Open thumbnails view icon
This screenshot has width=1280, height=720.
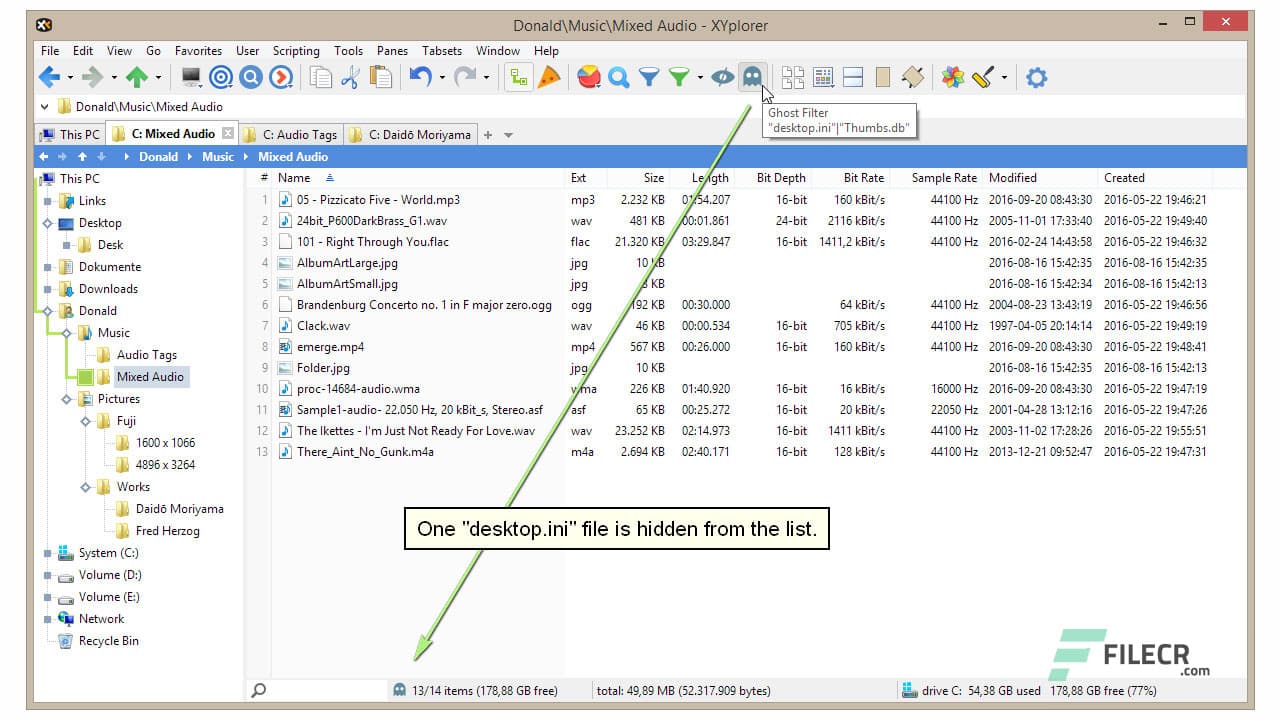tap(793, 77)
